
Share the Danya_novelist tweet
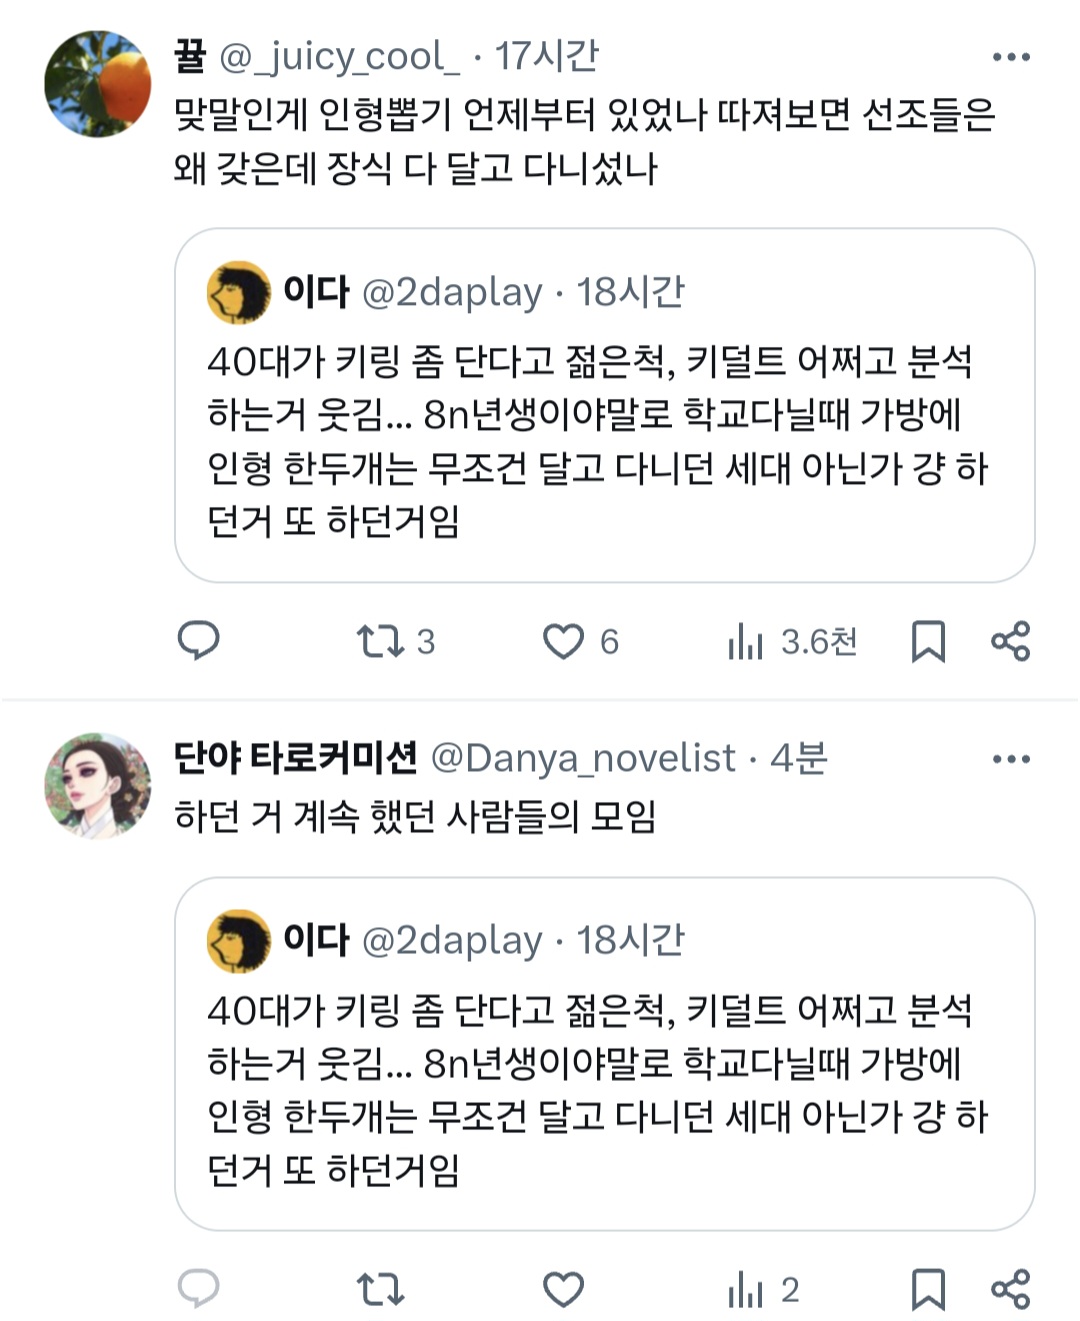coord(1010,1289)
